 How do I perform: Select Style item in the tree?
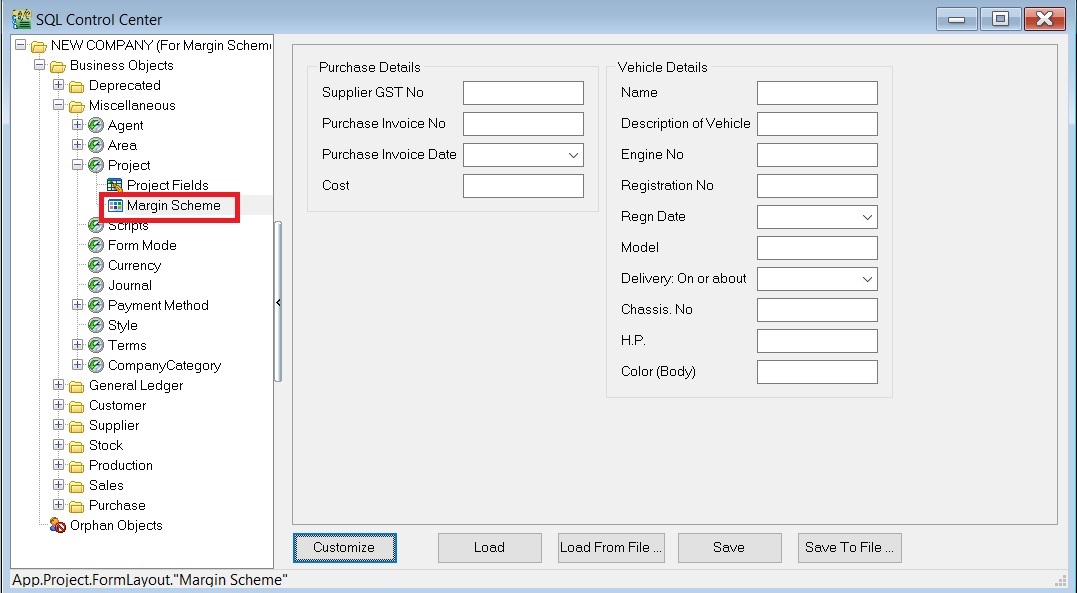[123, 325]
